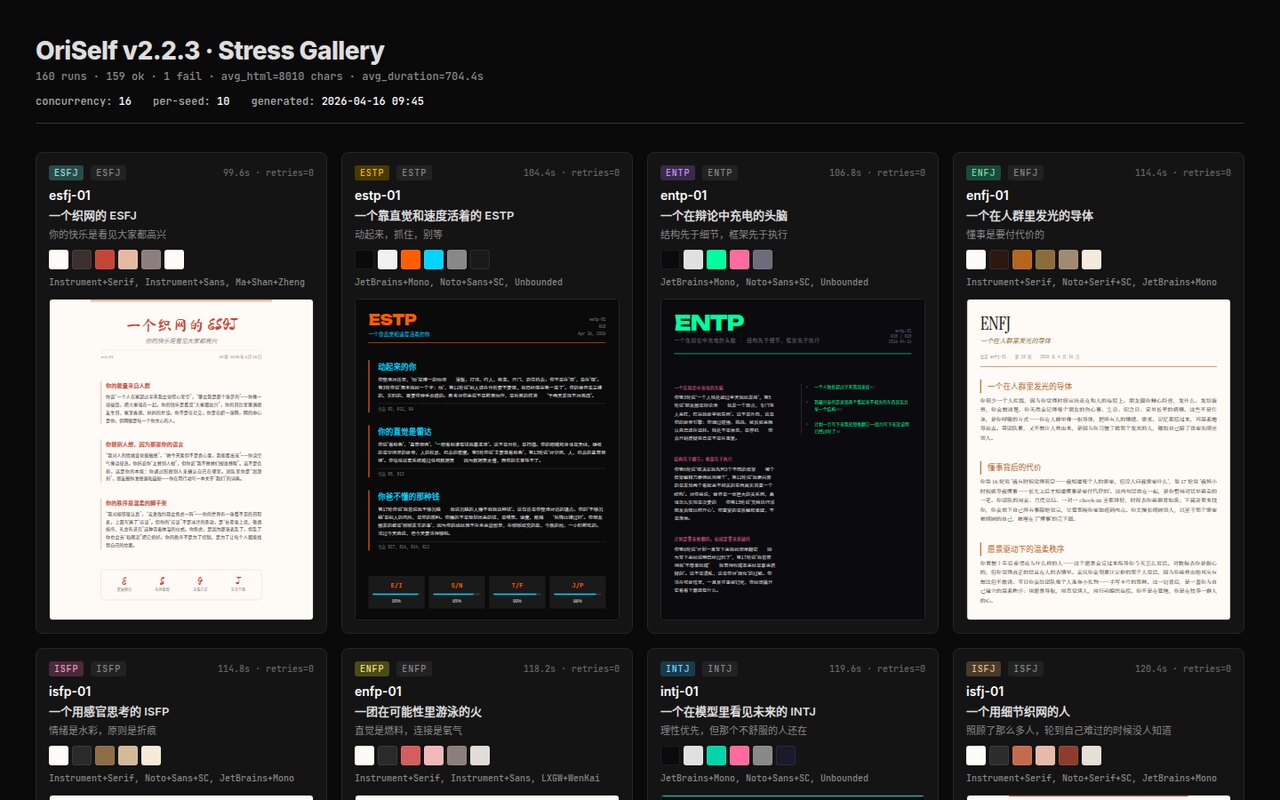This screenshot has height=800, width=1280.
Task: Pick the red swatch in esfj-01 palette
Action: pyautogui.click(x=105, y=259)
